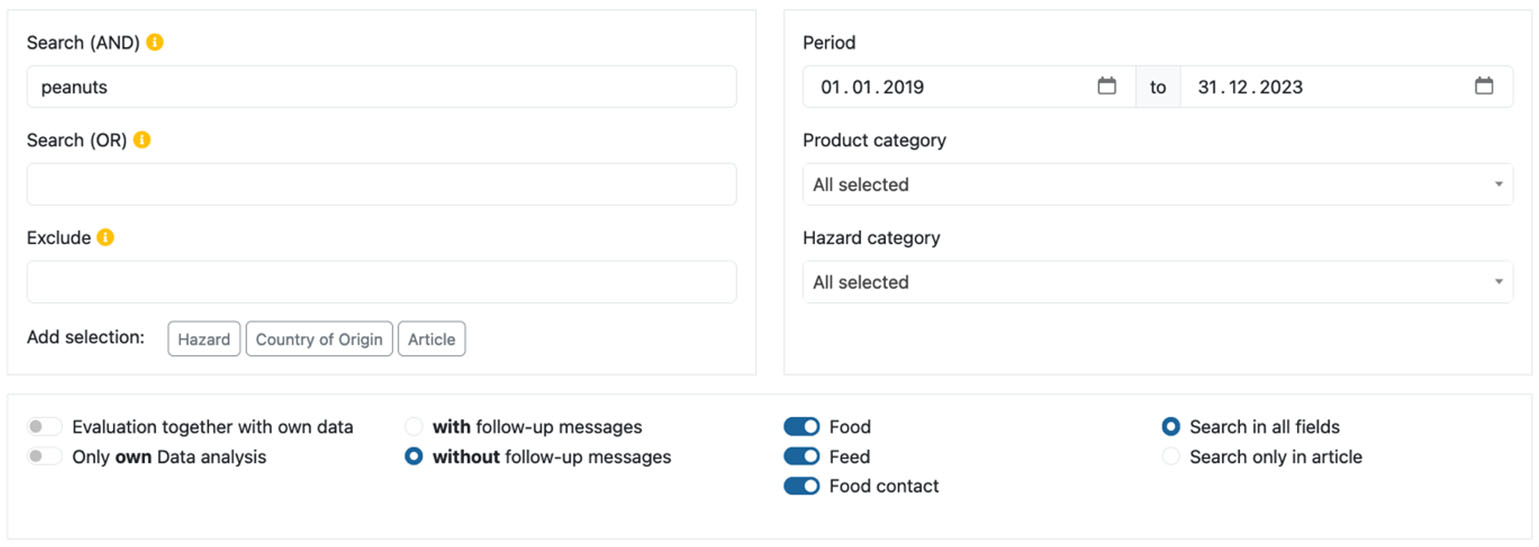1539x547 pixels.
Task: Select Search in all fields option
Action: [x=1171, y=427]
